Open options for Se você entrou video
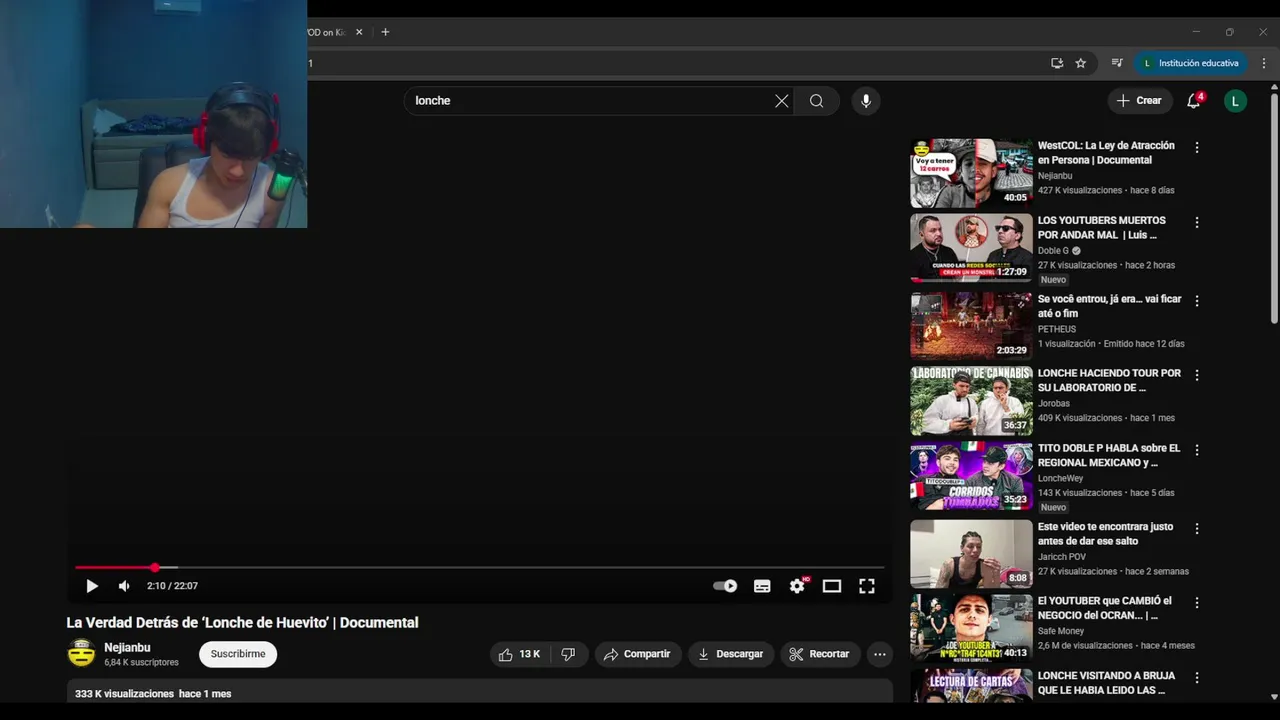 (x=1197, y=301)
